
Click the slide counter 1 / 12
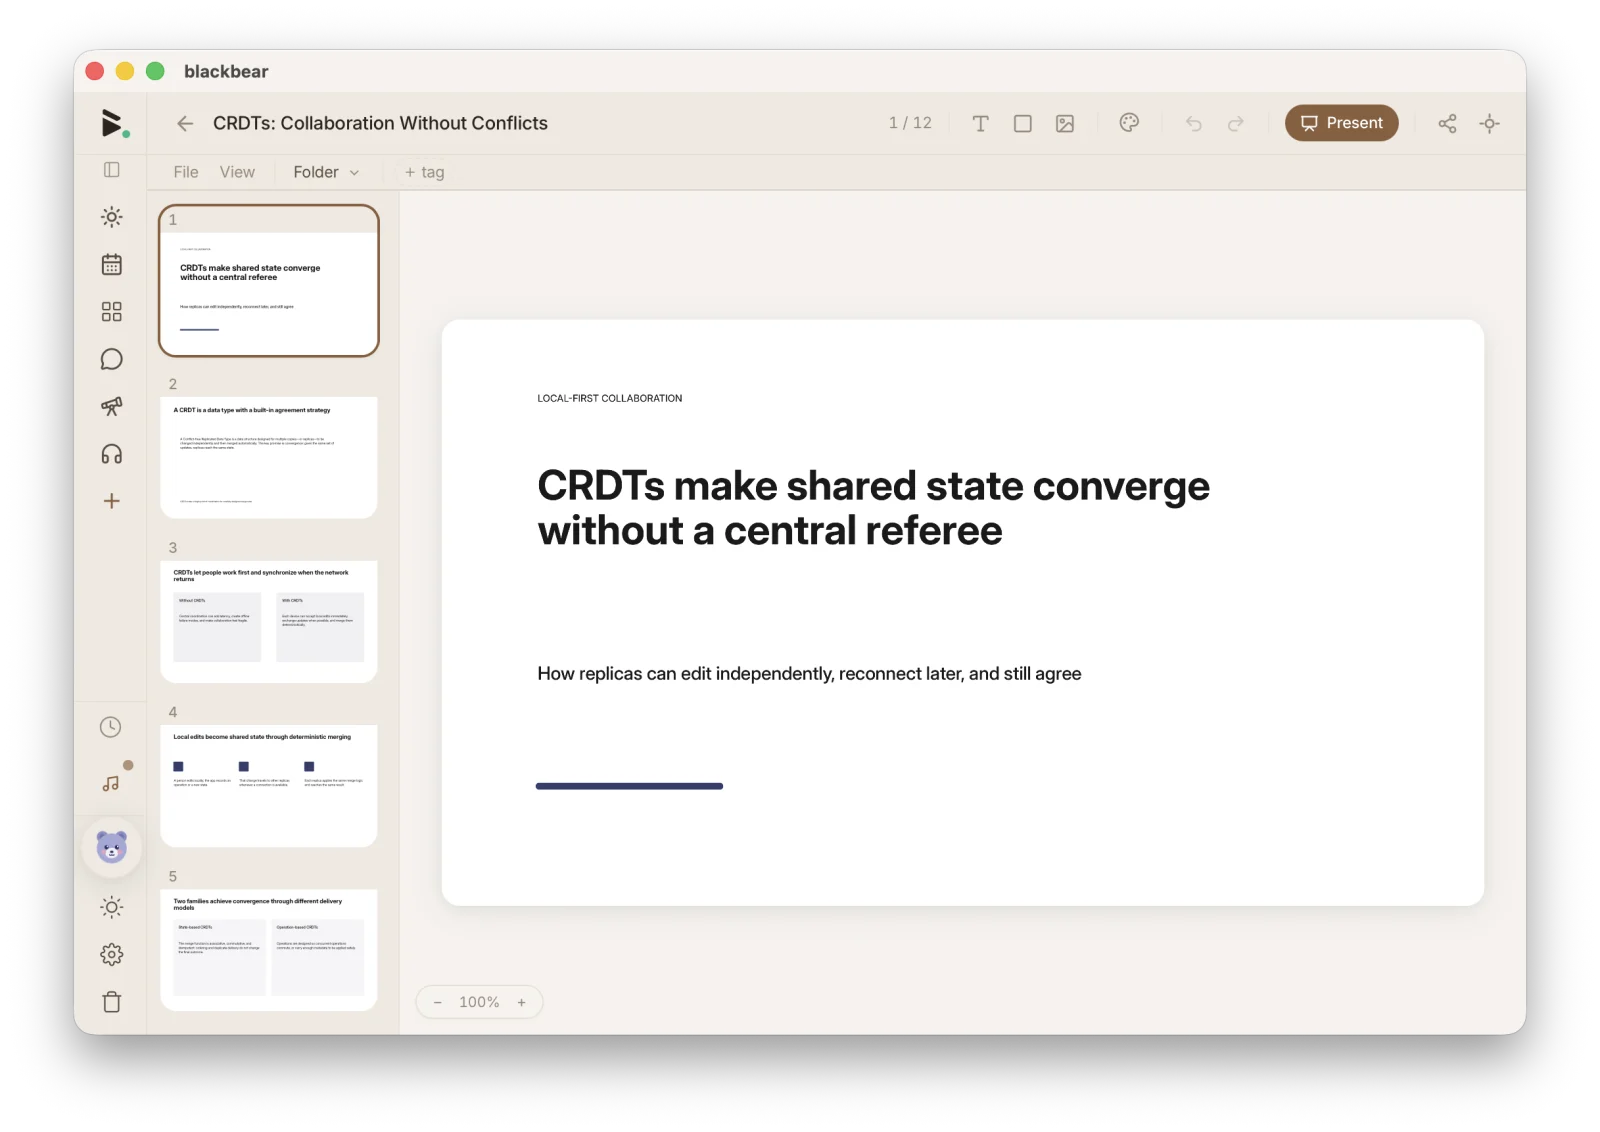pyautogui.click(x=910, y=123)
